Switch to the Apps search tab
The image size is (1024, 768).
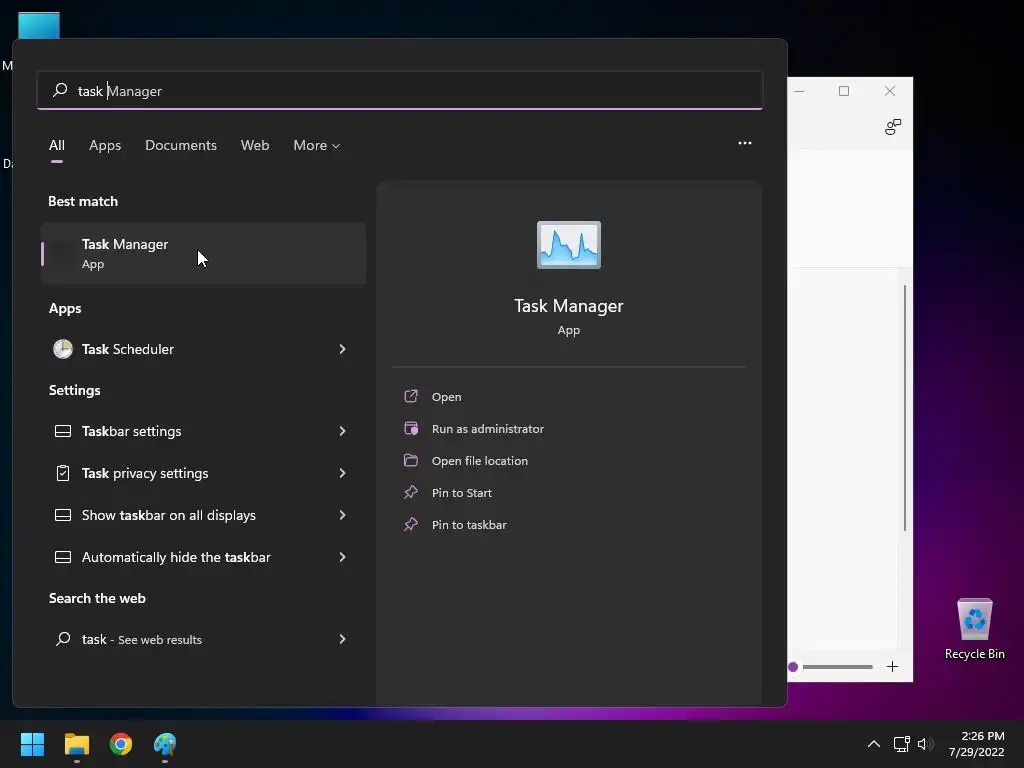coord(105,145)
